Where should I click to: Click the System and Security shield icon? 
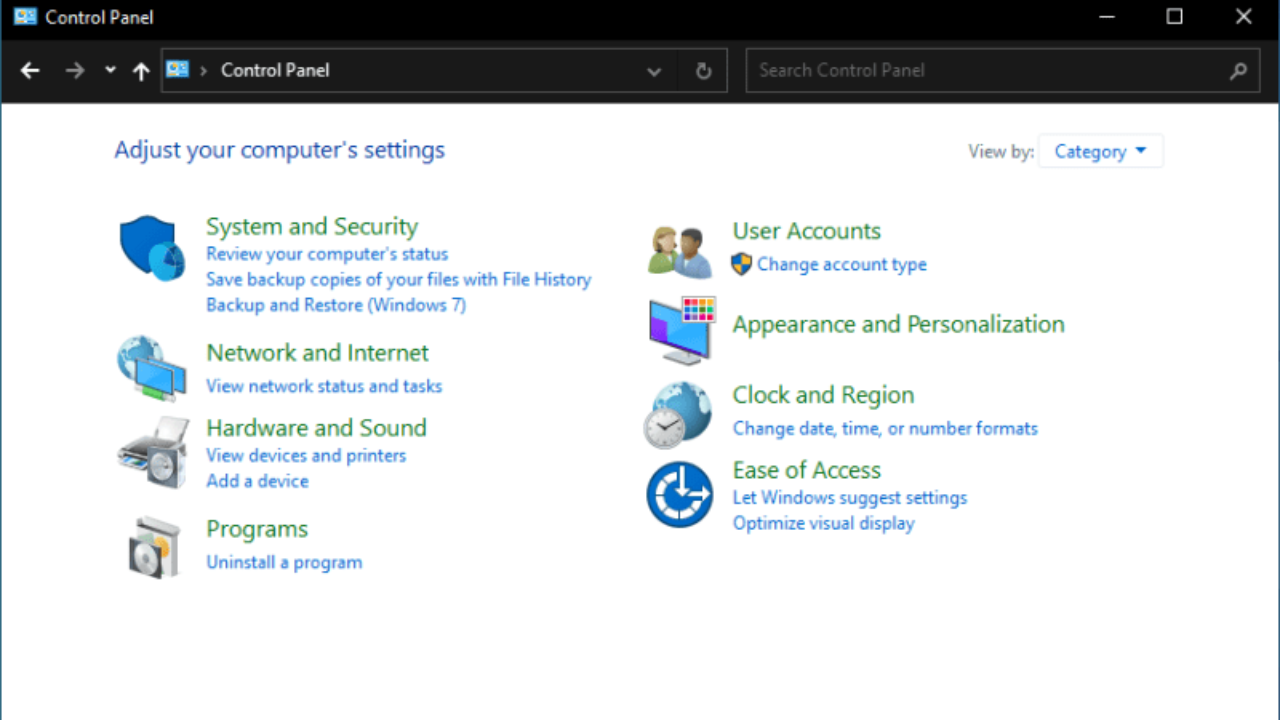click(x=152, y=247)
